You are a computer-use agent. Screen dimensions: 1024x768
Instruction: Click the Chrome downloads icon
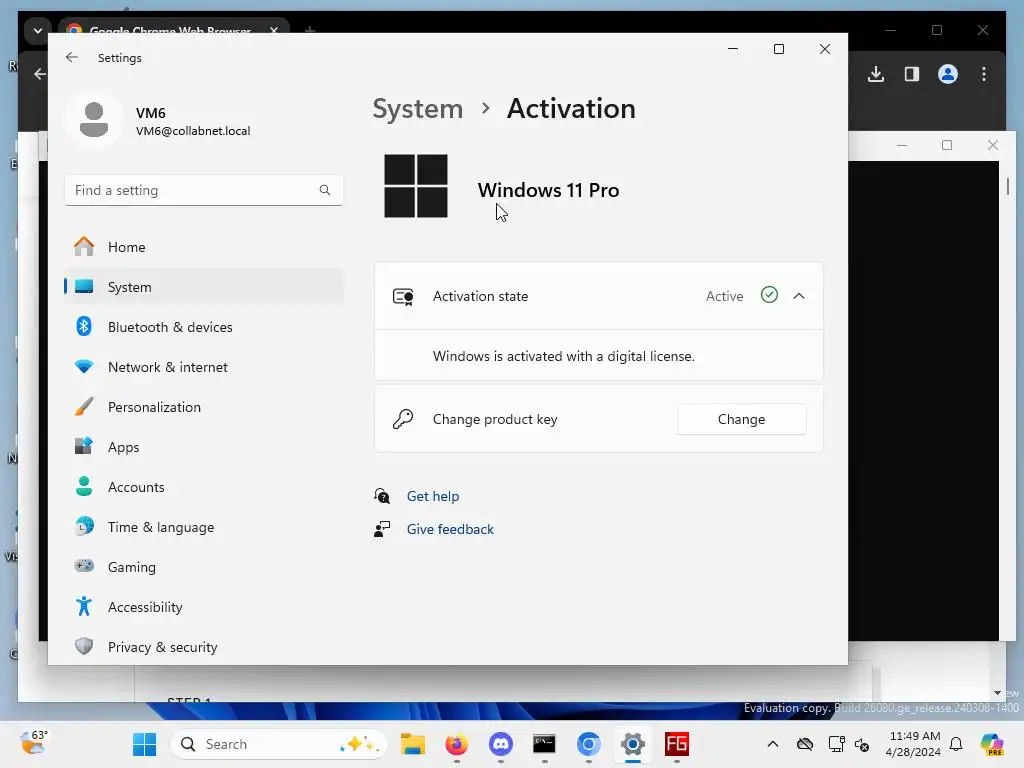pos(876,74)
